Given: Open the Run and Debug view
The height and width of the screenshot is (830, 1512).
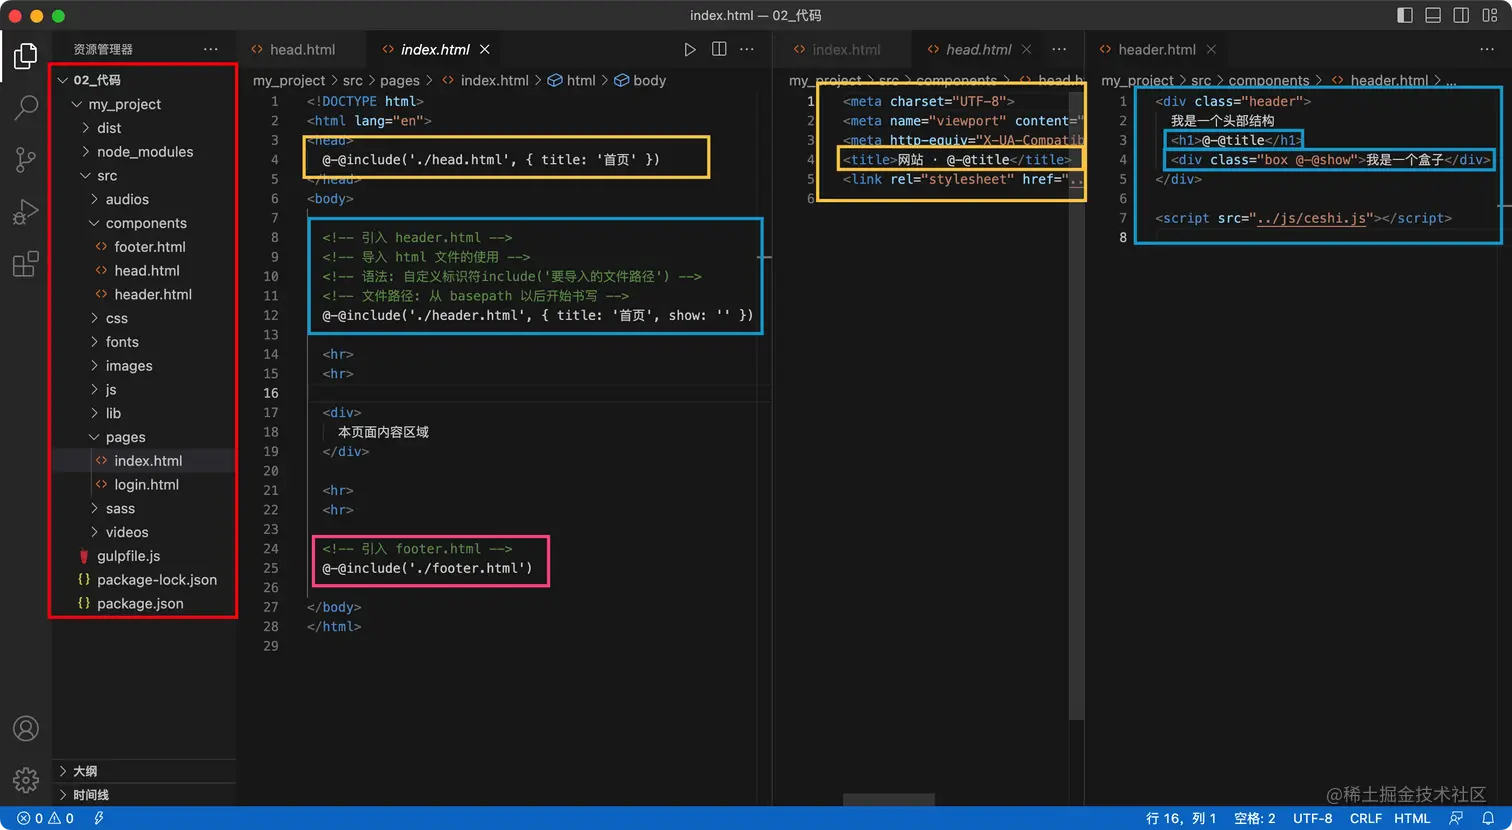Looking at the screenshot, I should click(26, 211).
